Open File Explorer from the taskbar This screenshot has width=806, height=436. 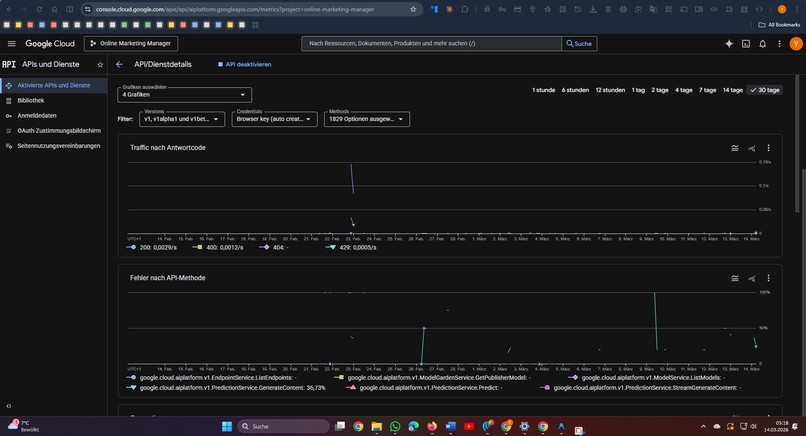coord(376,426)
